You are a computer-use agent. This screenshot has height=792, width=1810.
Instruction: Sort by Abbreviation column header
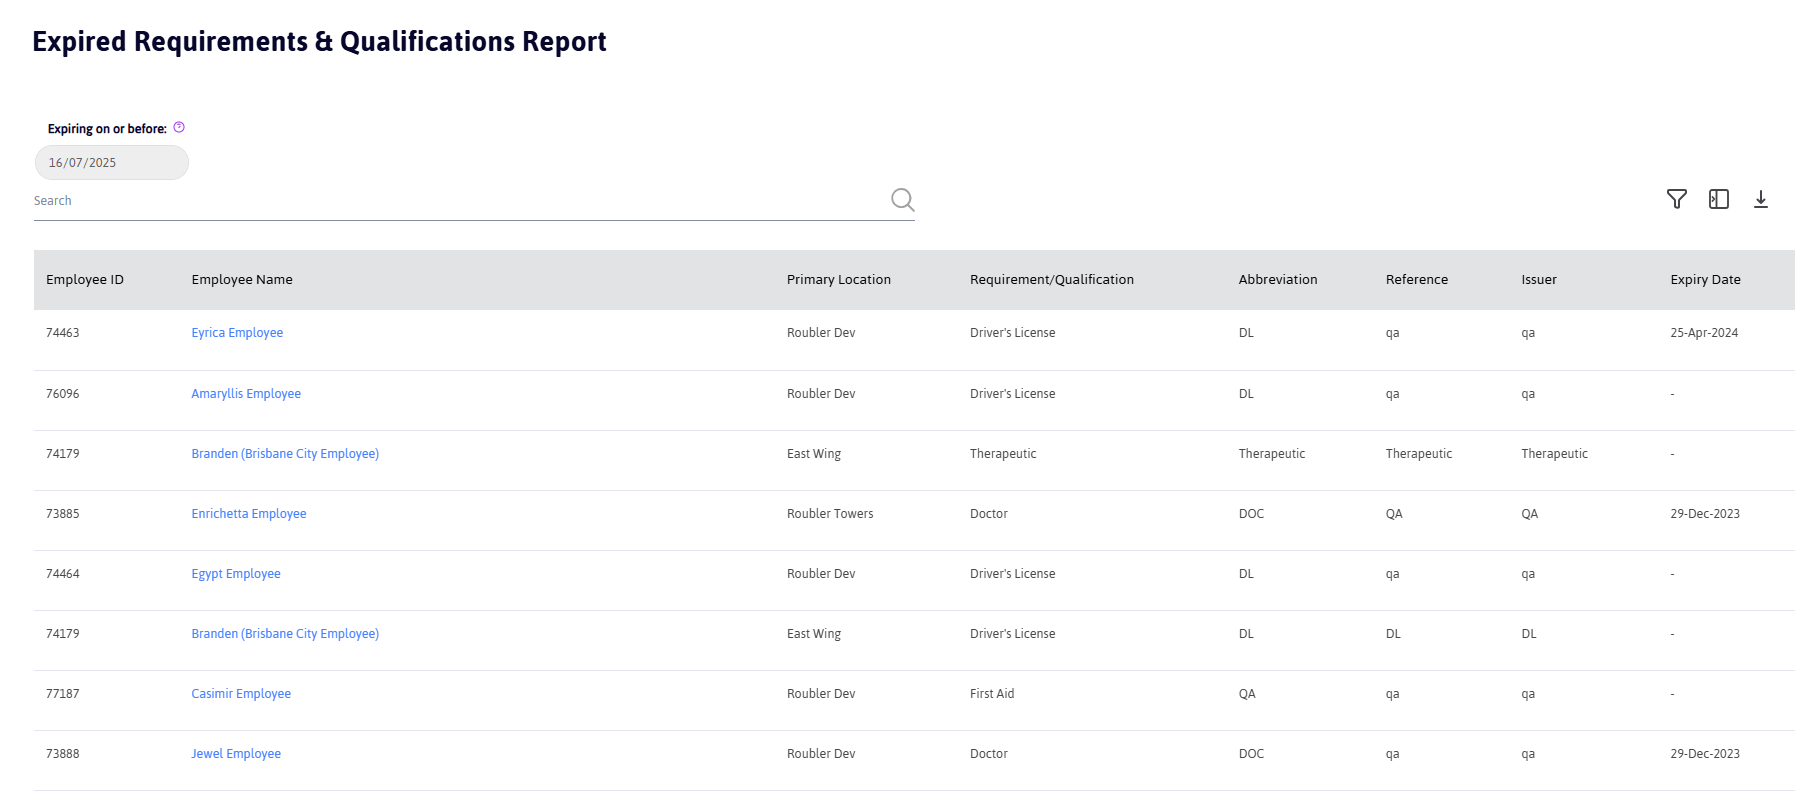point(1278,280)
